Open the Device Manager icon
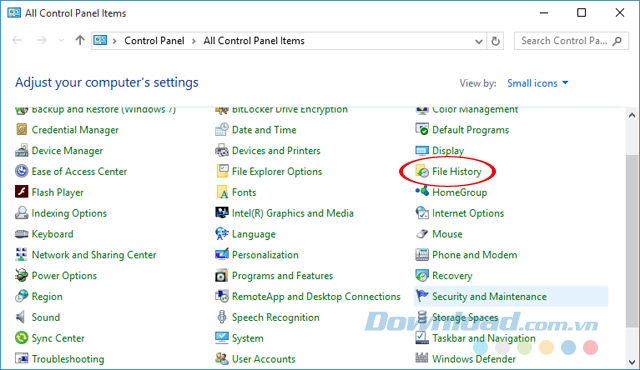The image size is (640, 370). coord(22,151)
